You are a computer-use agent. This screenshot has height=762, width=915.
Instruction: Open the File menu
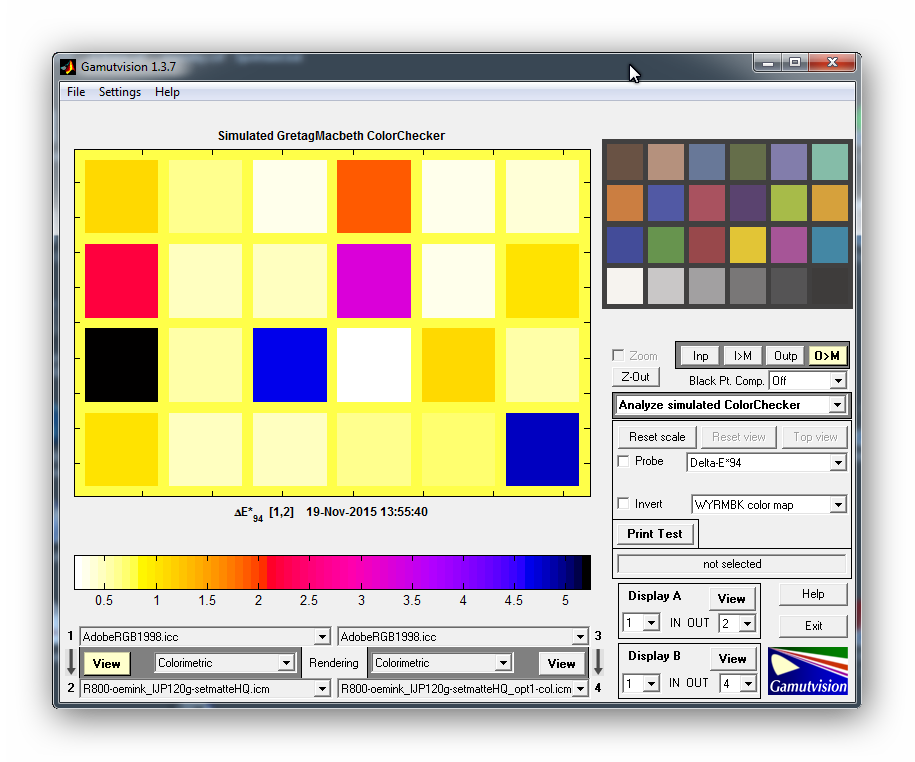pos(76,92)
